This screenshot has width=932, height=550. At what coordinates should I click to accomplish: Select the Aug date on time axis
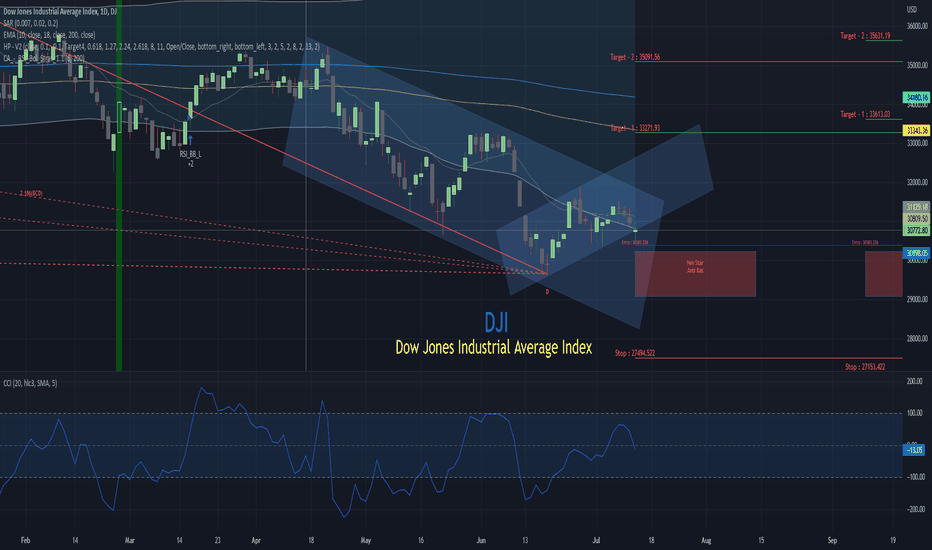point(706,540)
